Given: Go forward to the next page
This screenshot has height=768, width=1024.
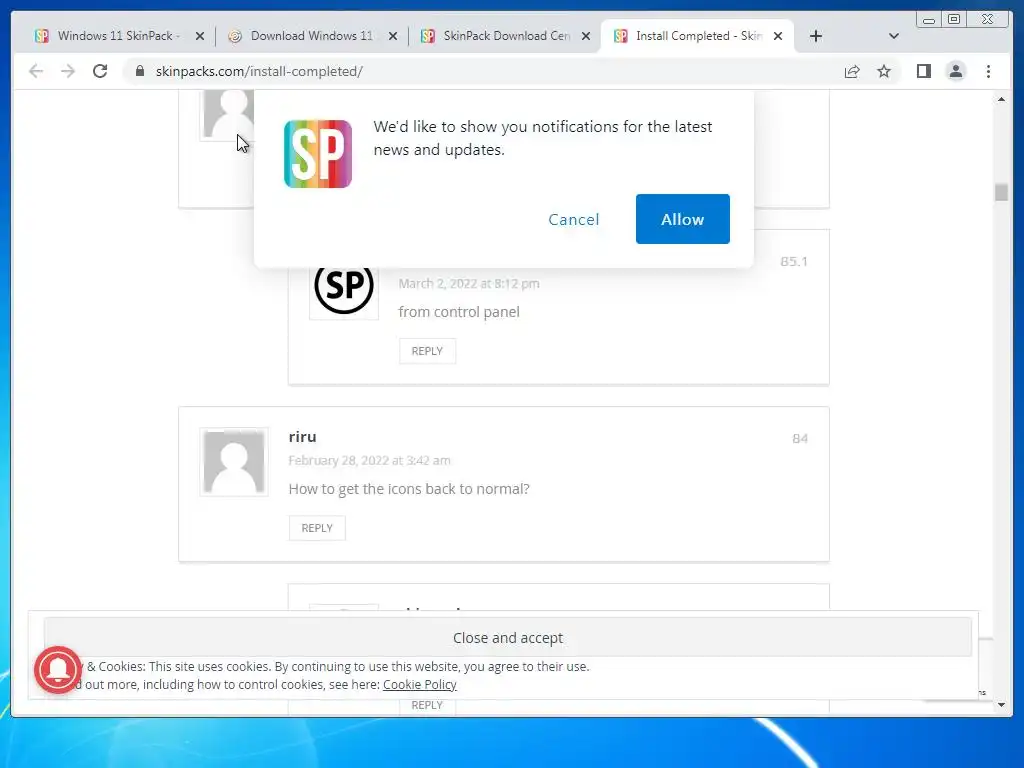Looking at the screenshot, I should tap(68, 71).
